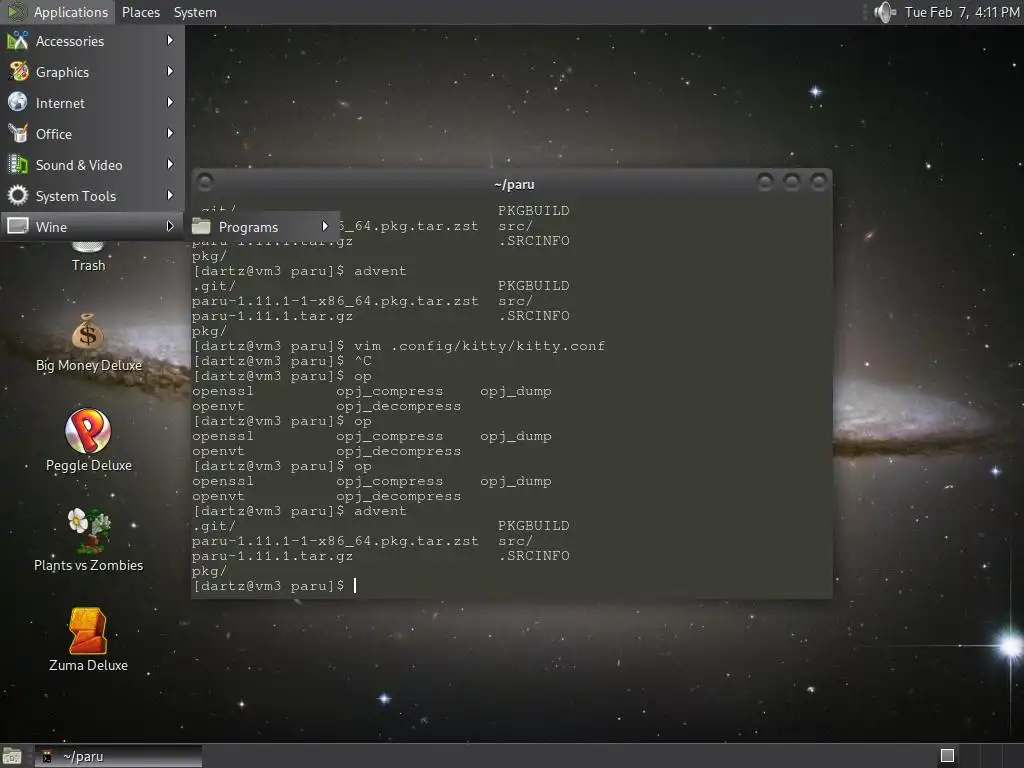This screenshot has height=768, width=1024.
Task: Click the 'vim .config/kitty/kitty.conf' command text
Action: click(x=479, y=345)
